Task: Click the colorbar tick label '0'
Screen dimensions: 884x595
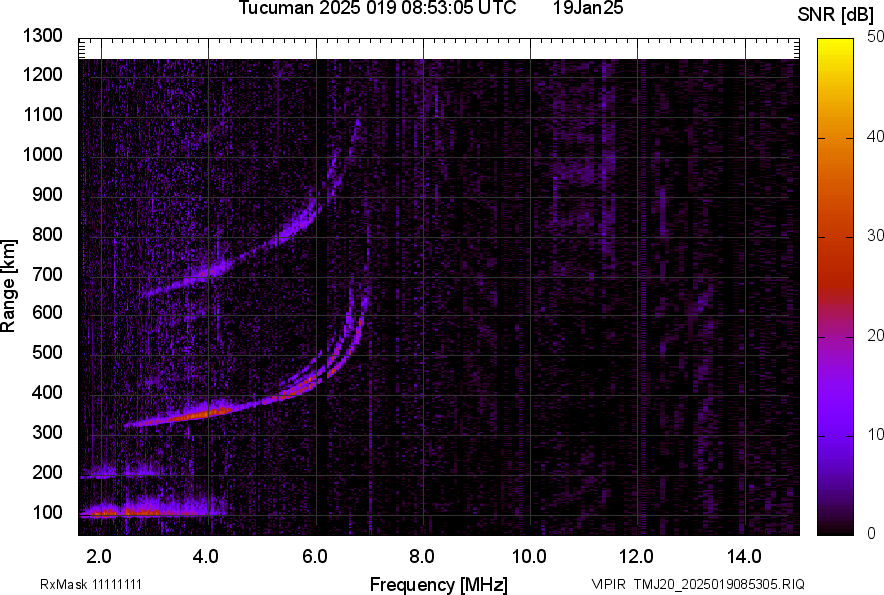Action: point(871,534)
